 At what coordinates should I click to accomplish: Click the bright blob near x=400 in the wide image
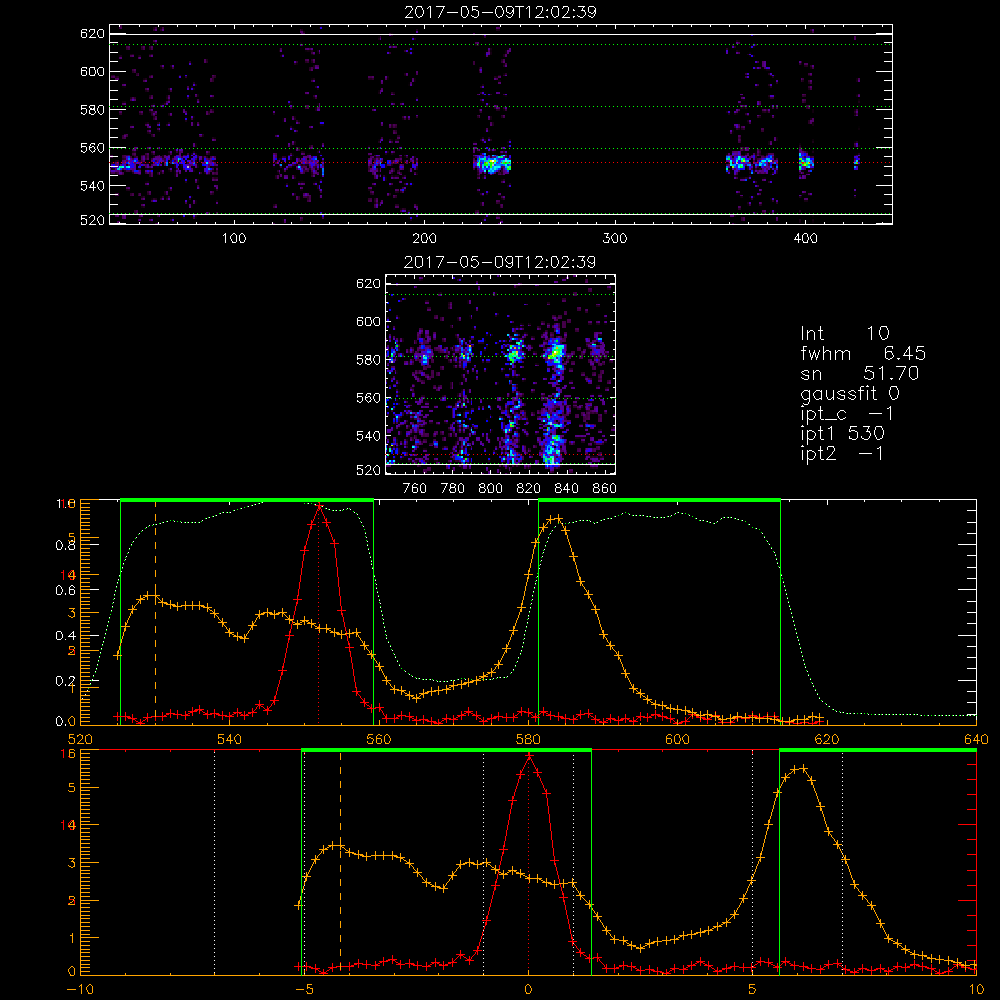point(806,162)
